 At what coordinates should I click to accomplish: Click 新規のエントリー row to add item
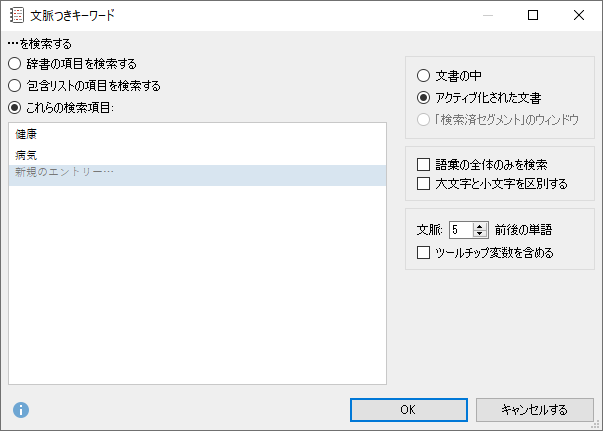[x=197, y=175]
